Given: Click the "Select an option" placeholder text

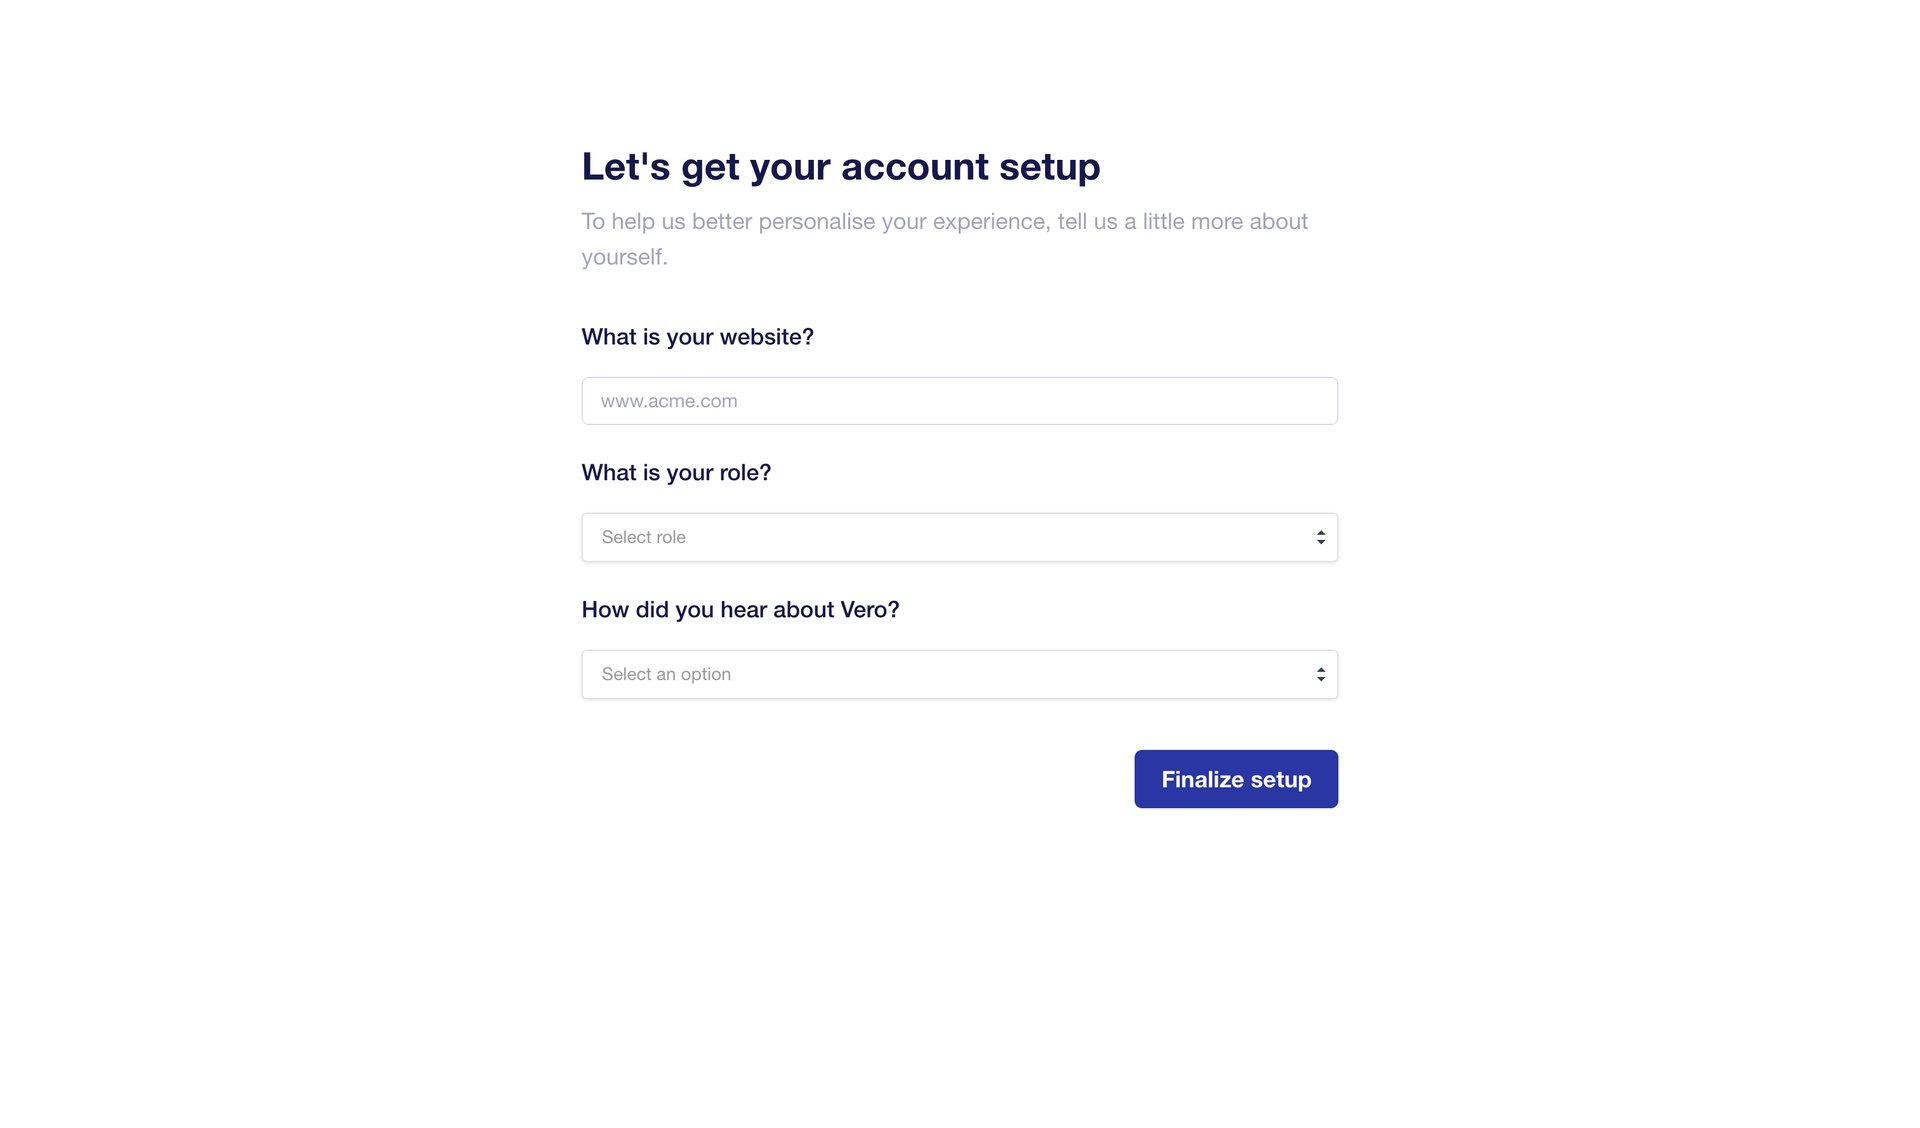Looking at the screenshot, I should [666, 675].
